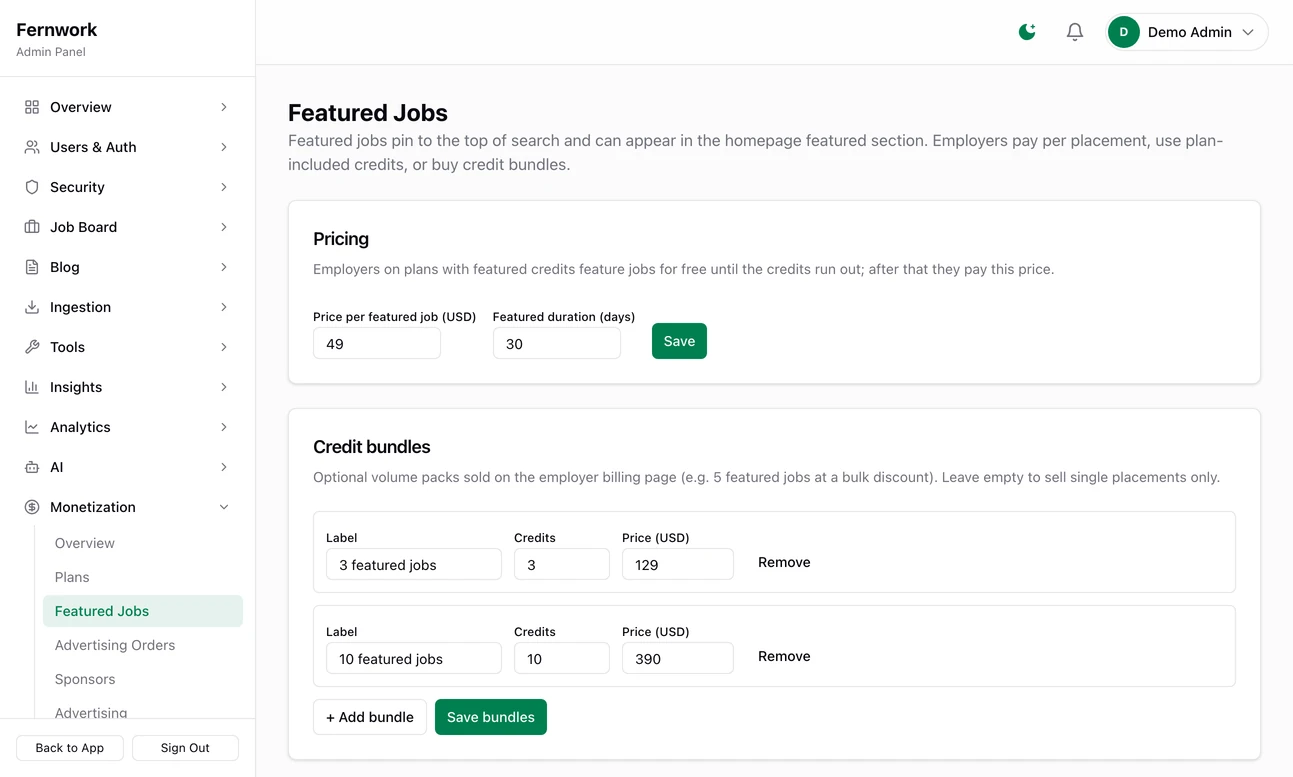Sign out of the admin panel
This screenshot has height=777, width=1293.
[x=185, y=748]
